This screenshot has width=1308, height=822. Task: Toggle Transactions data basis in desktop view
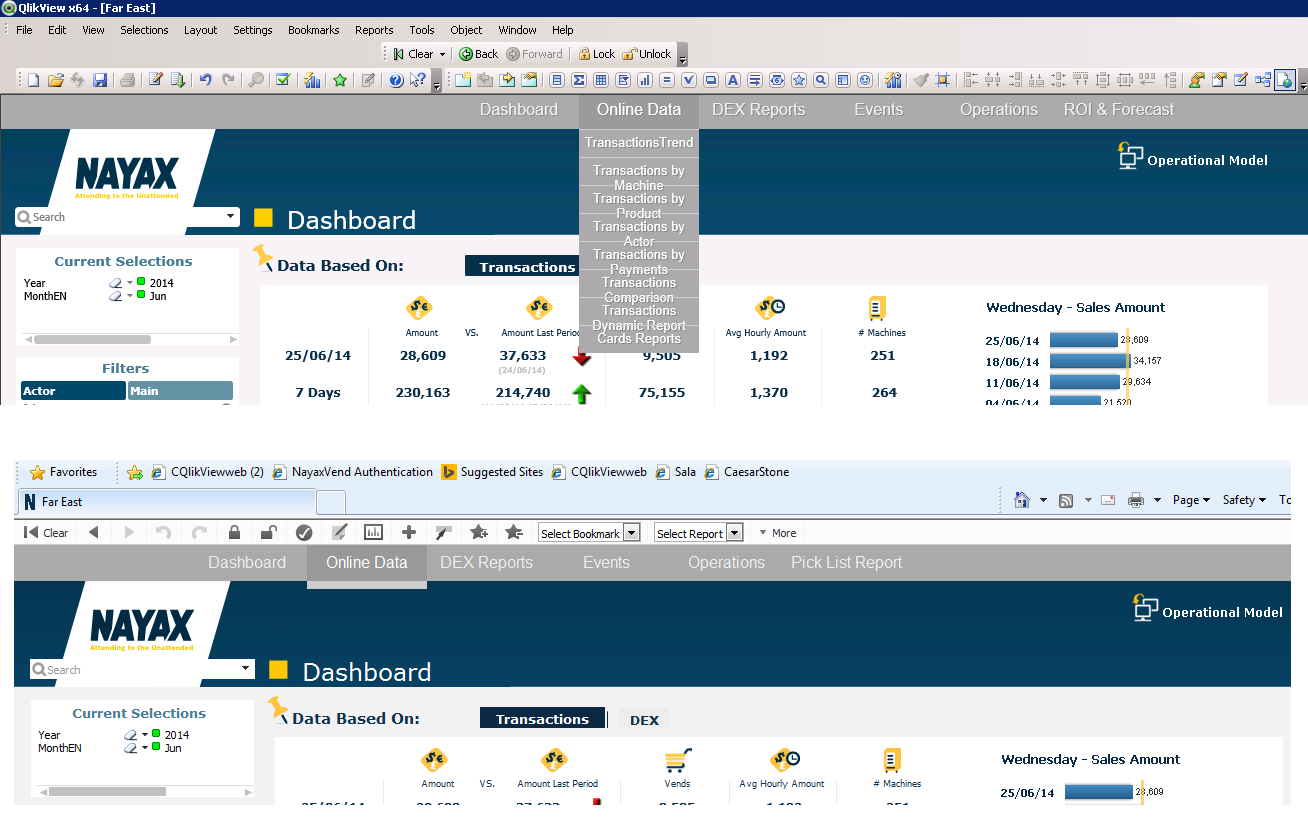(526, 267)
